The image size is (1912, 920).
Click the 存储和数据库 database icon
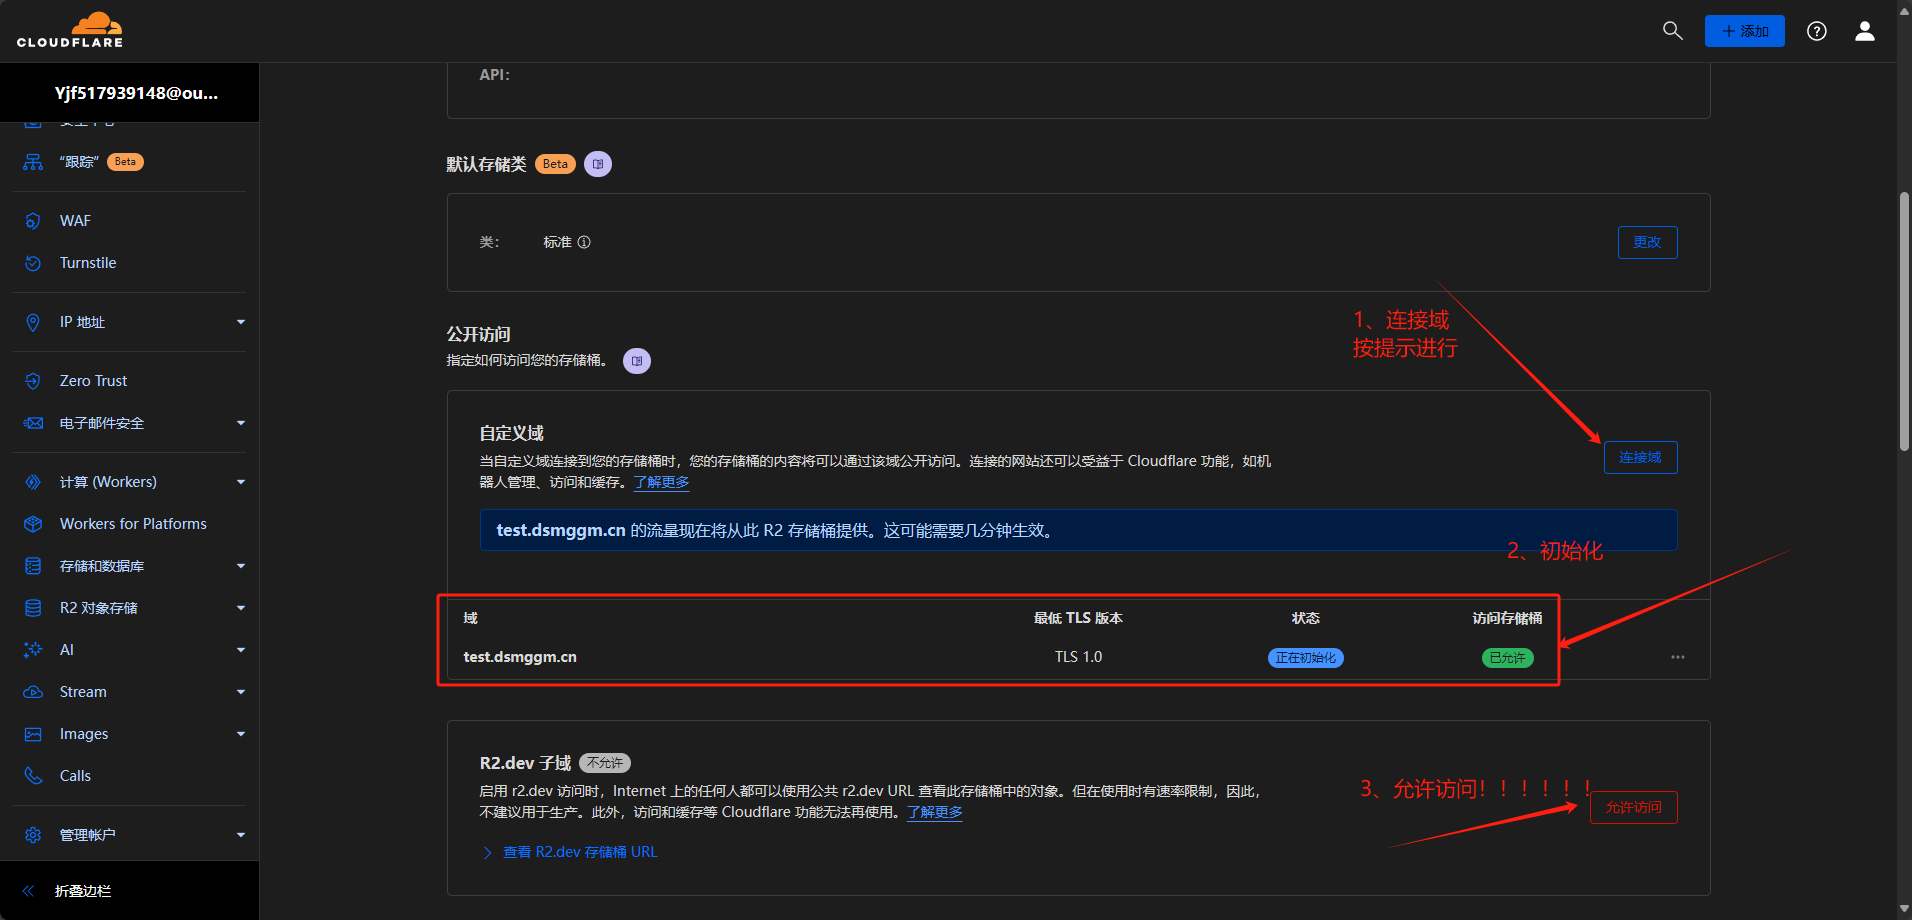pyautogui.click(x=33, y=566)
